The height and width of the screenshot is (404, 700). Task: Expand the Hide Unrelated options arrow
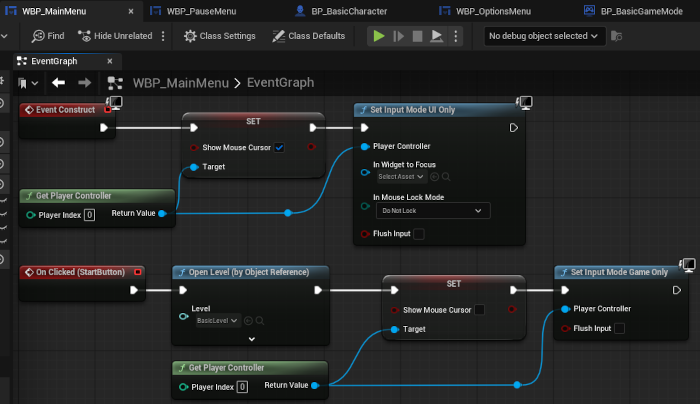point(162,36)
